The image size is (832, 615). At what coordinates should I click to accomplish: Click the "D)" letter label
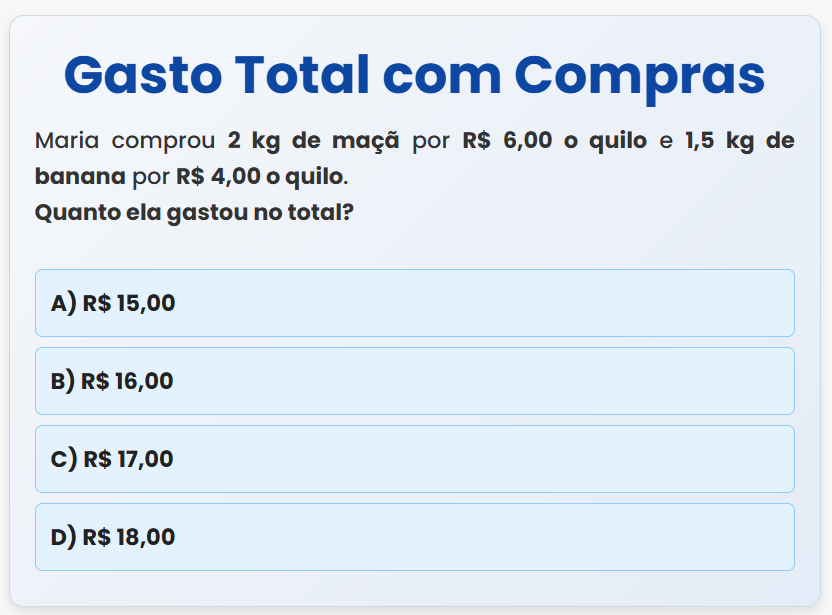63,537
